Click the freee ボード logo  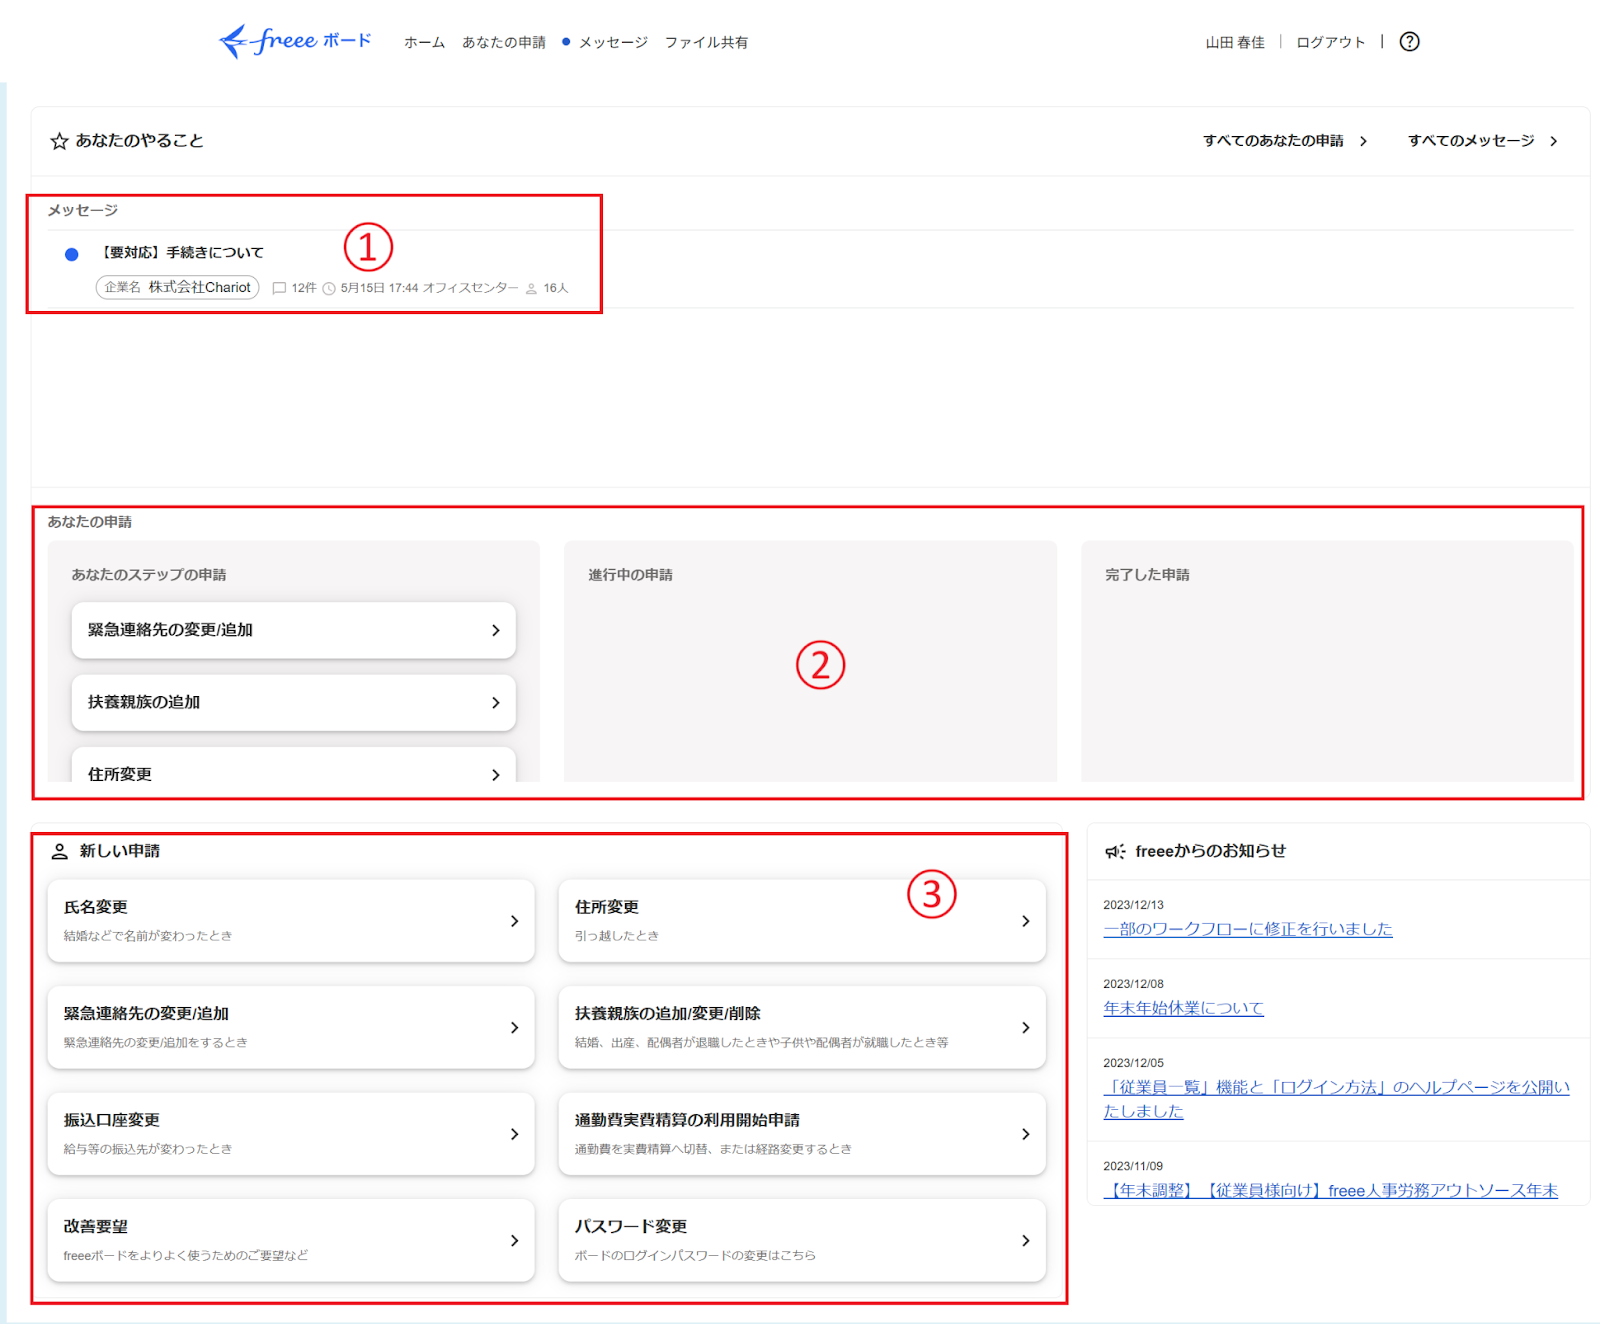pyautogui.click(x=295, y=41)
